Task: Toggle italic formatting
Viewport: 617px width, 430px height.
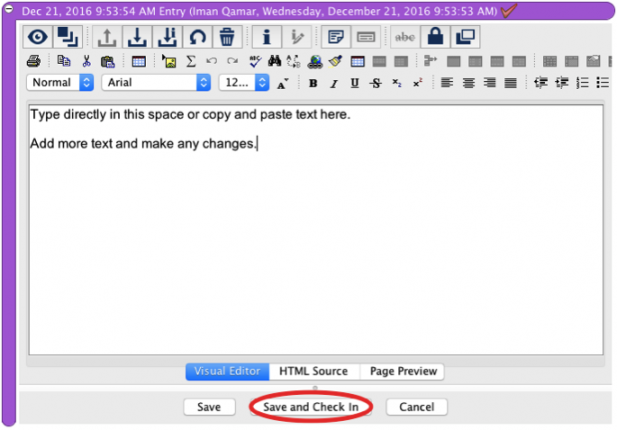Action: pyautogui.click(x=334, y=84)
